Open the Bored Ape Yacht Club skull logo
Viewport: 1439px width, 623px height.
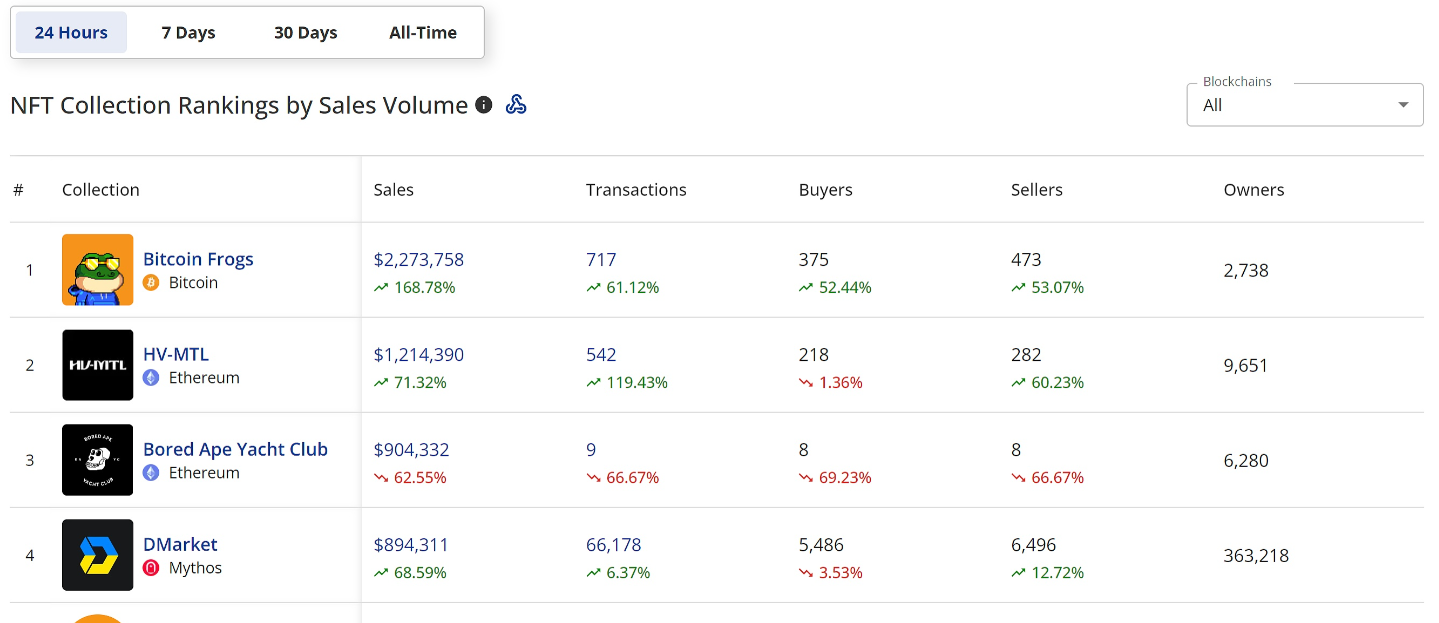(97, 460)
